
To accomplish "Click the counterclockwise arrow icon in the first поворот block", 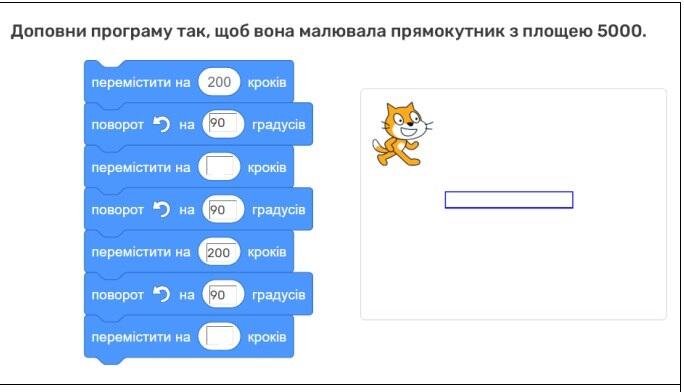I will 161,125.
